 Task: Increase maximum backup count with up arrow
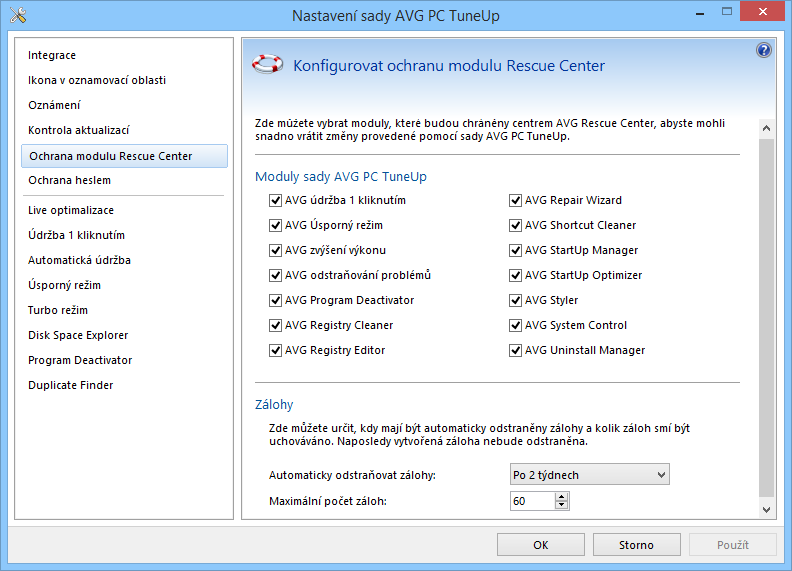click(x=561, y=497)
